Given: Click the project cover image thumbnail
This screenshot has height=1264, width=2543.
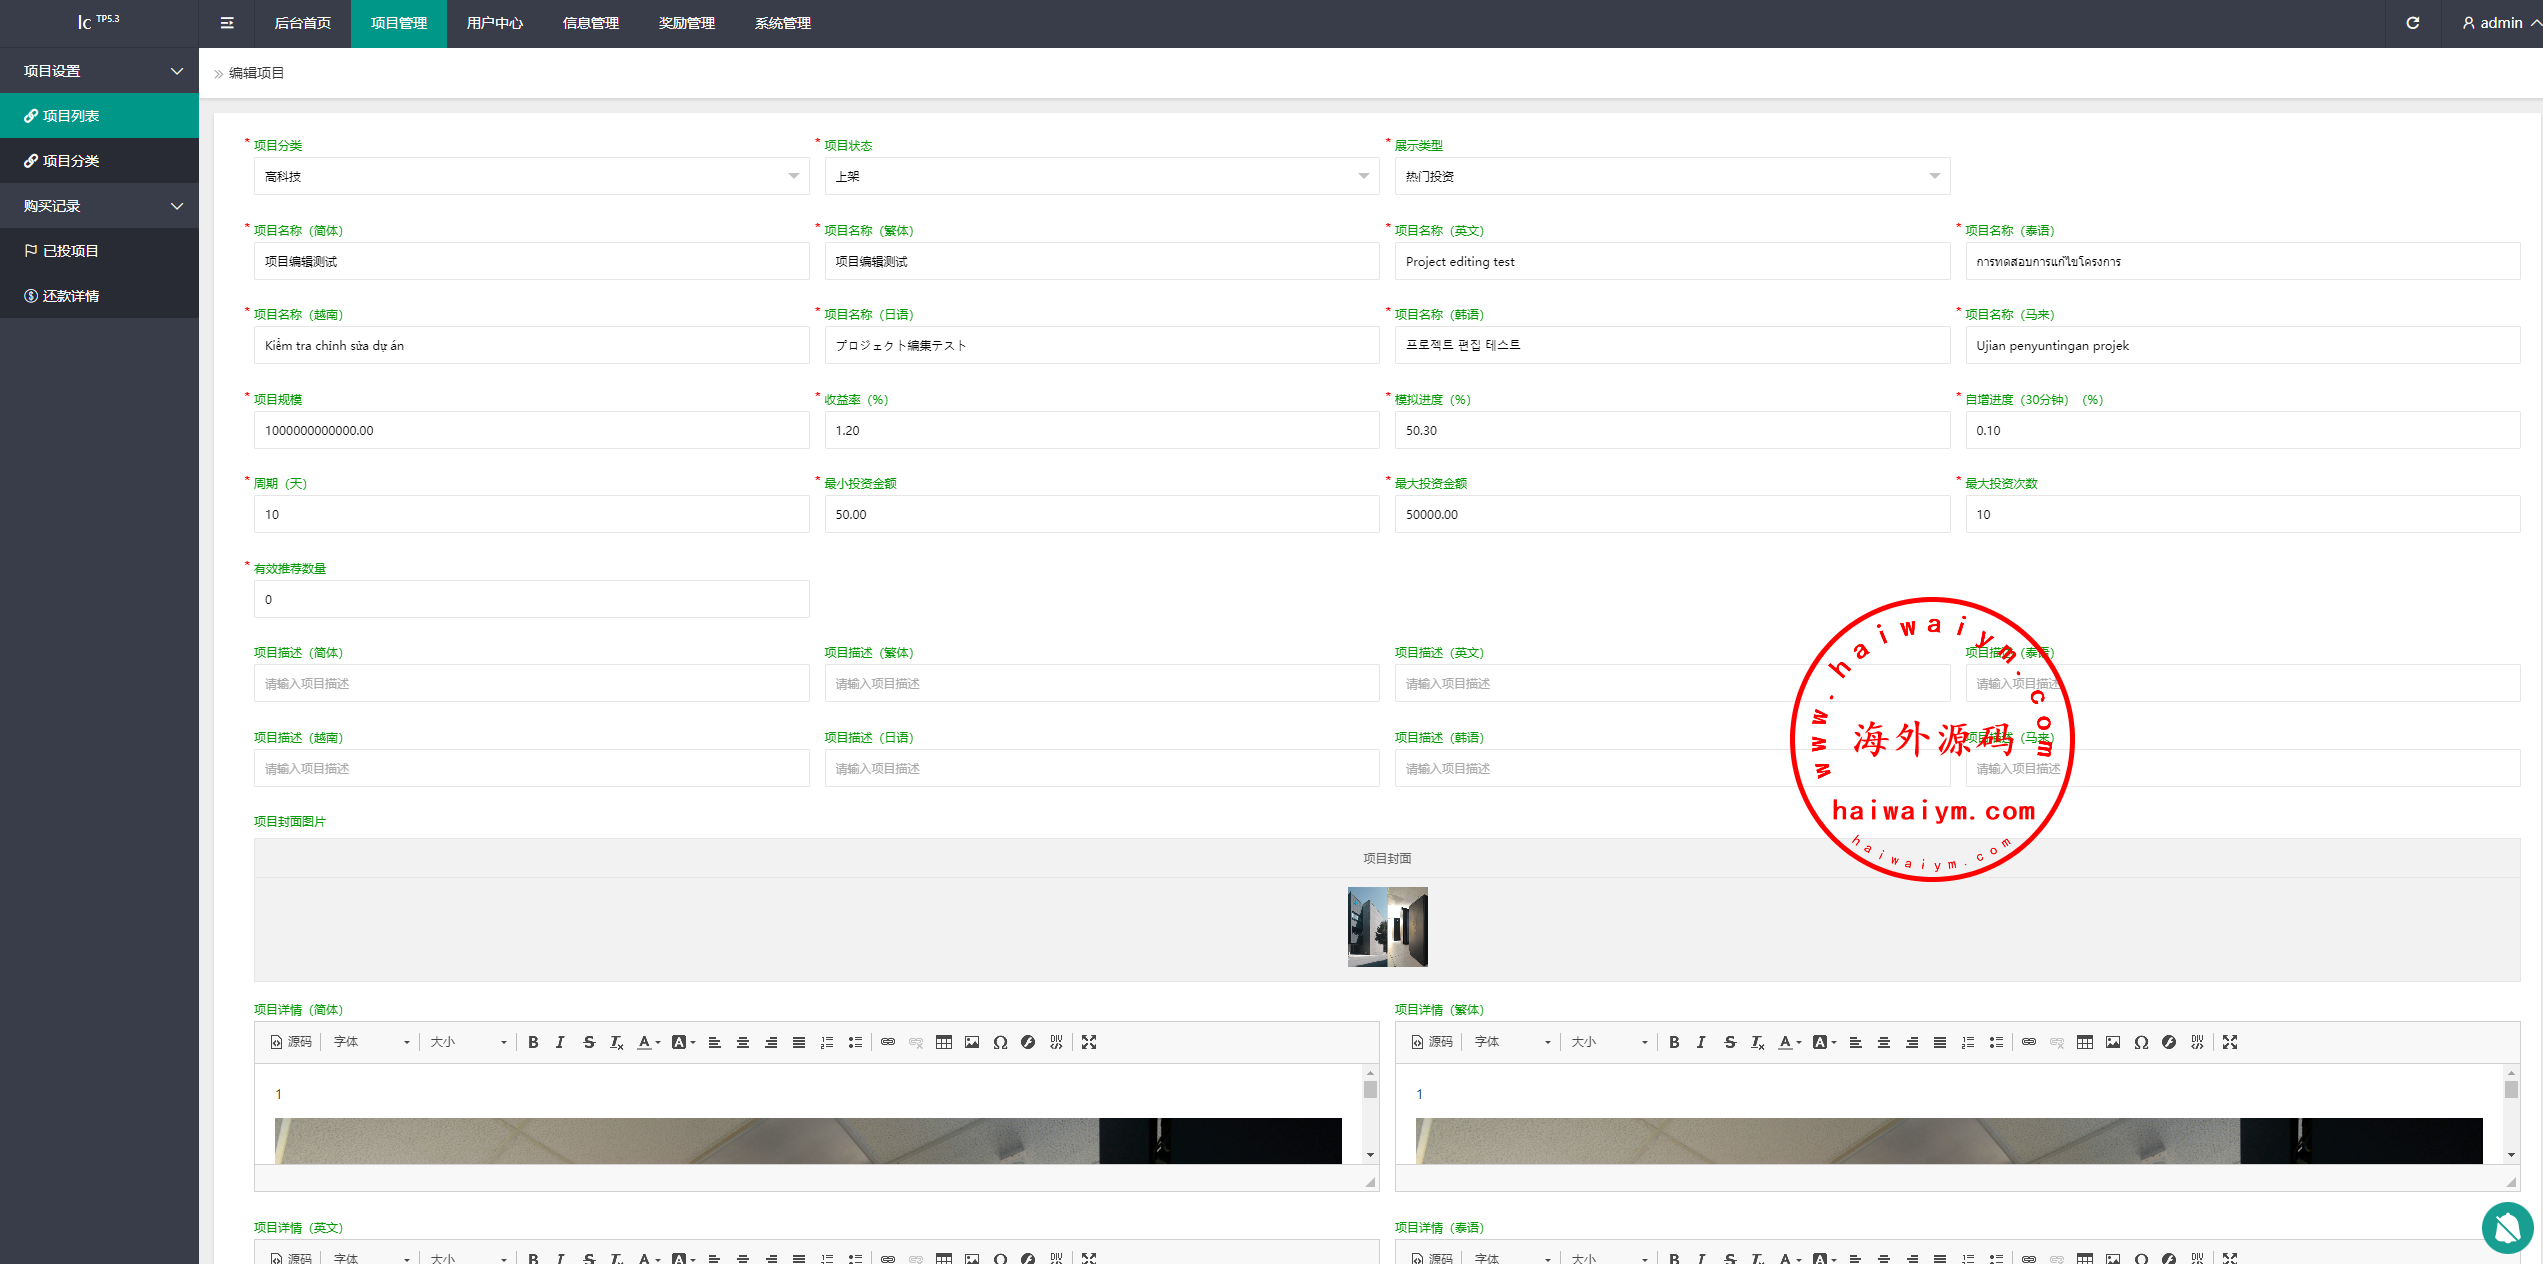Looking at the screenshot, I should 1387,926.
